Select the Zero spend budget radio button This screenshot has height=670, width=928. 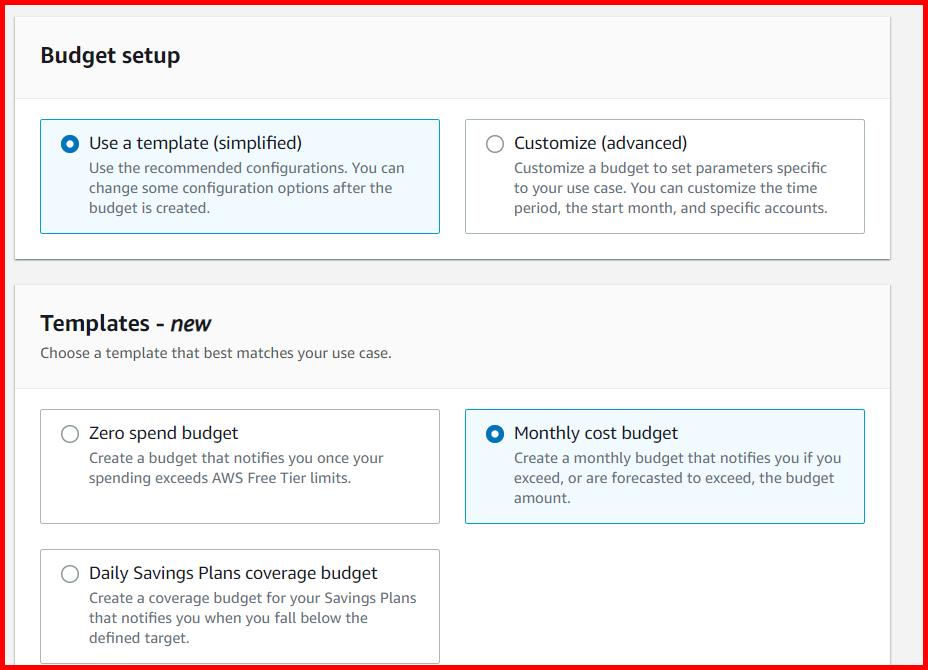point(70,433)
